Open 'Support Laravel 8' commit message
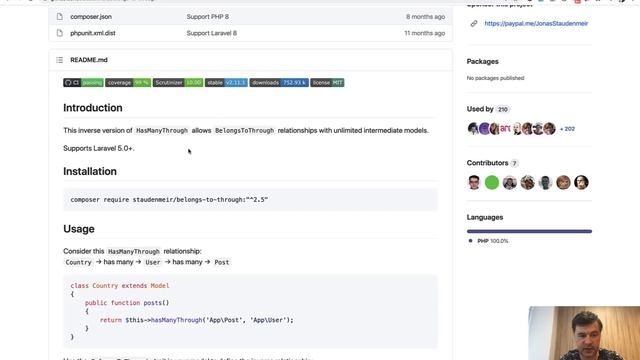Viewport: 640px width, 360px height. point(211,33)
